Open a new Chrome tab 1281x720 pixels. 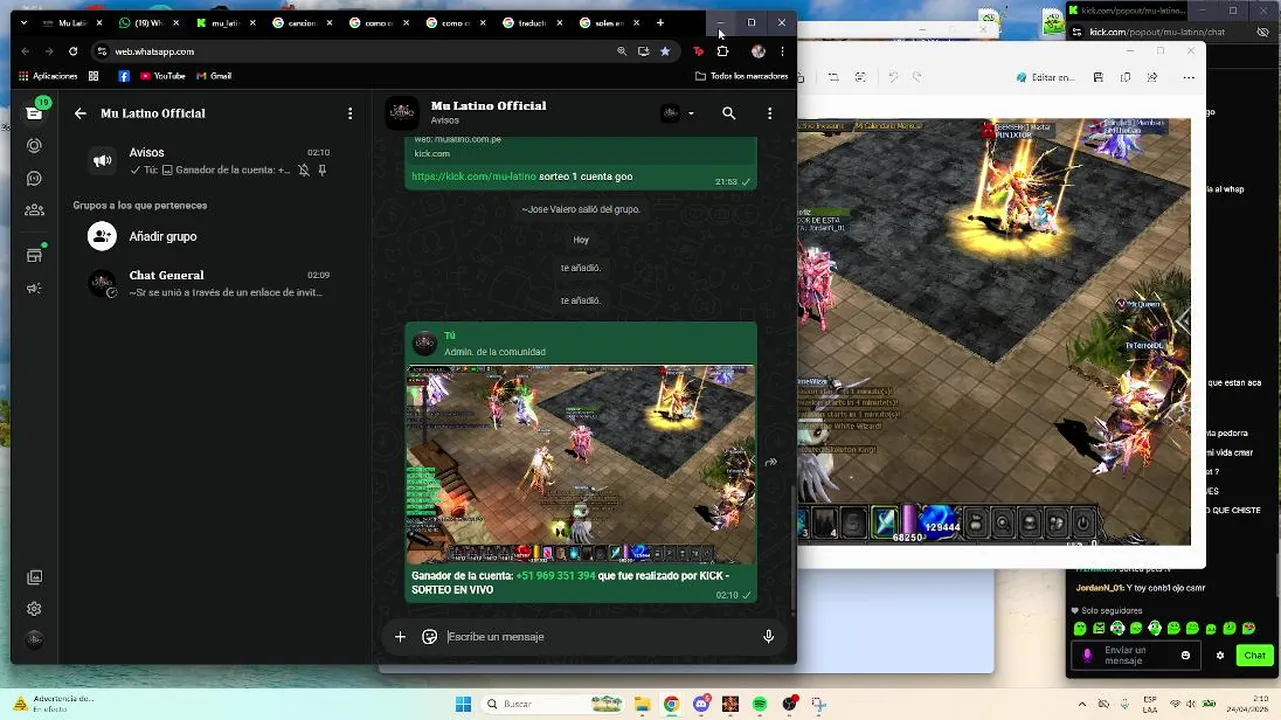660,23
